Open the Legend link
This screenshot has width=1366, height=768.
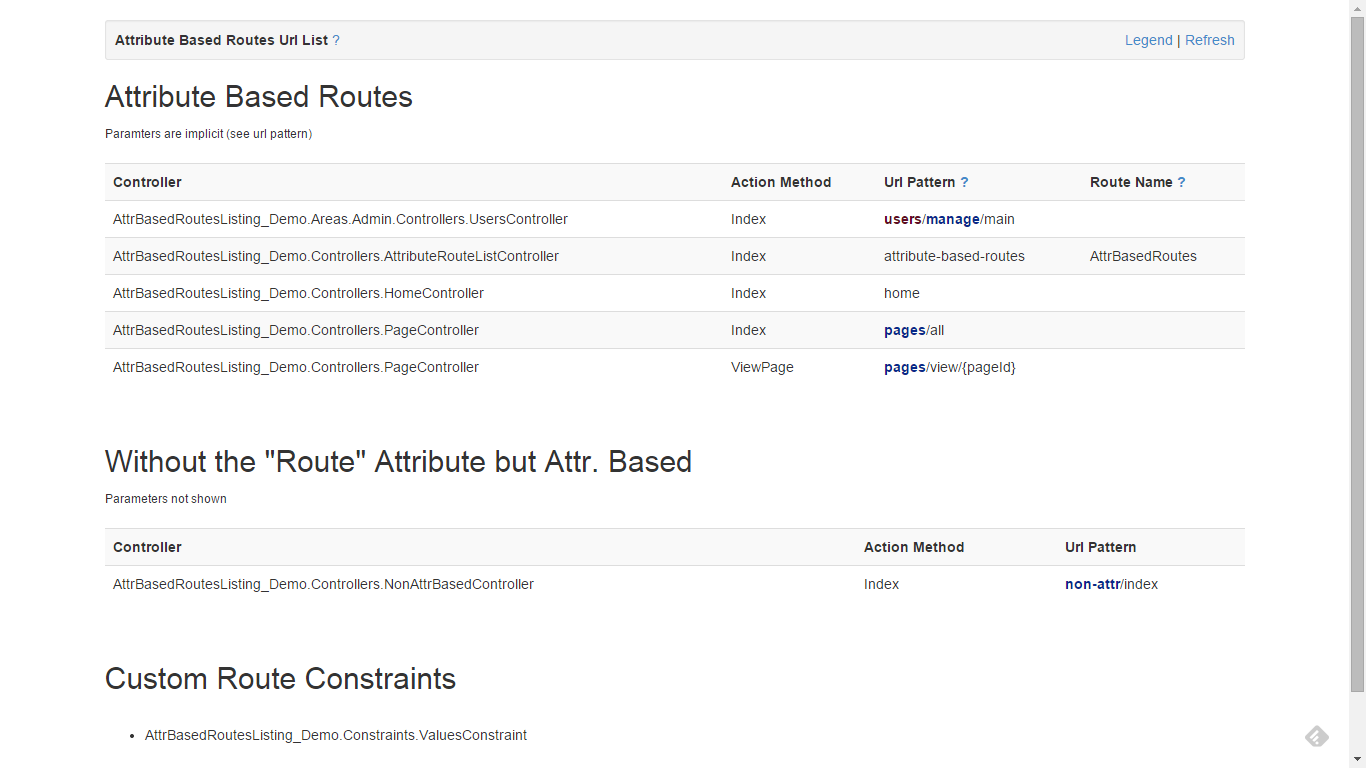1148,40
